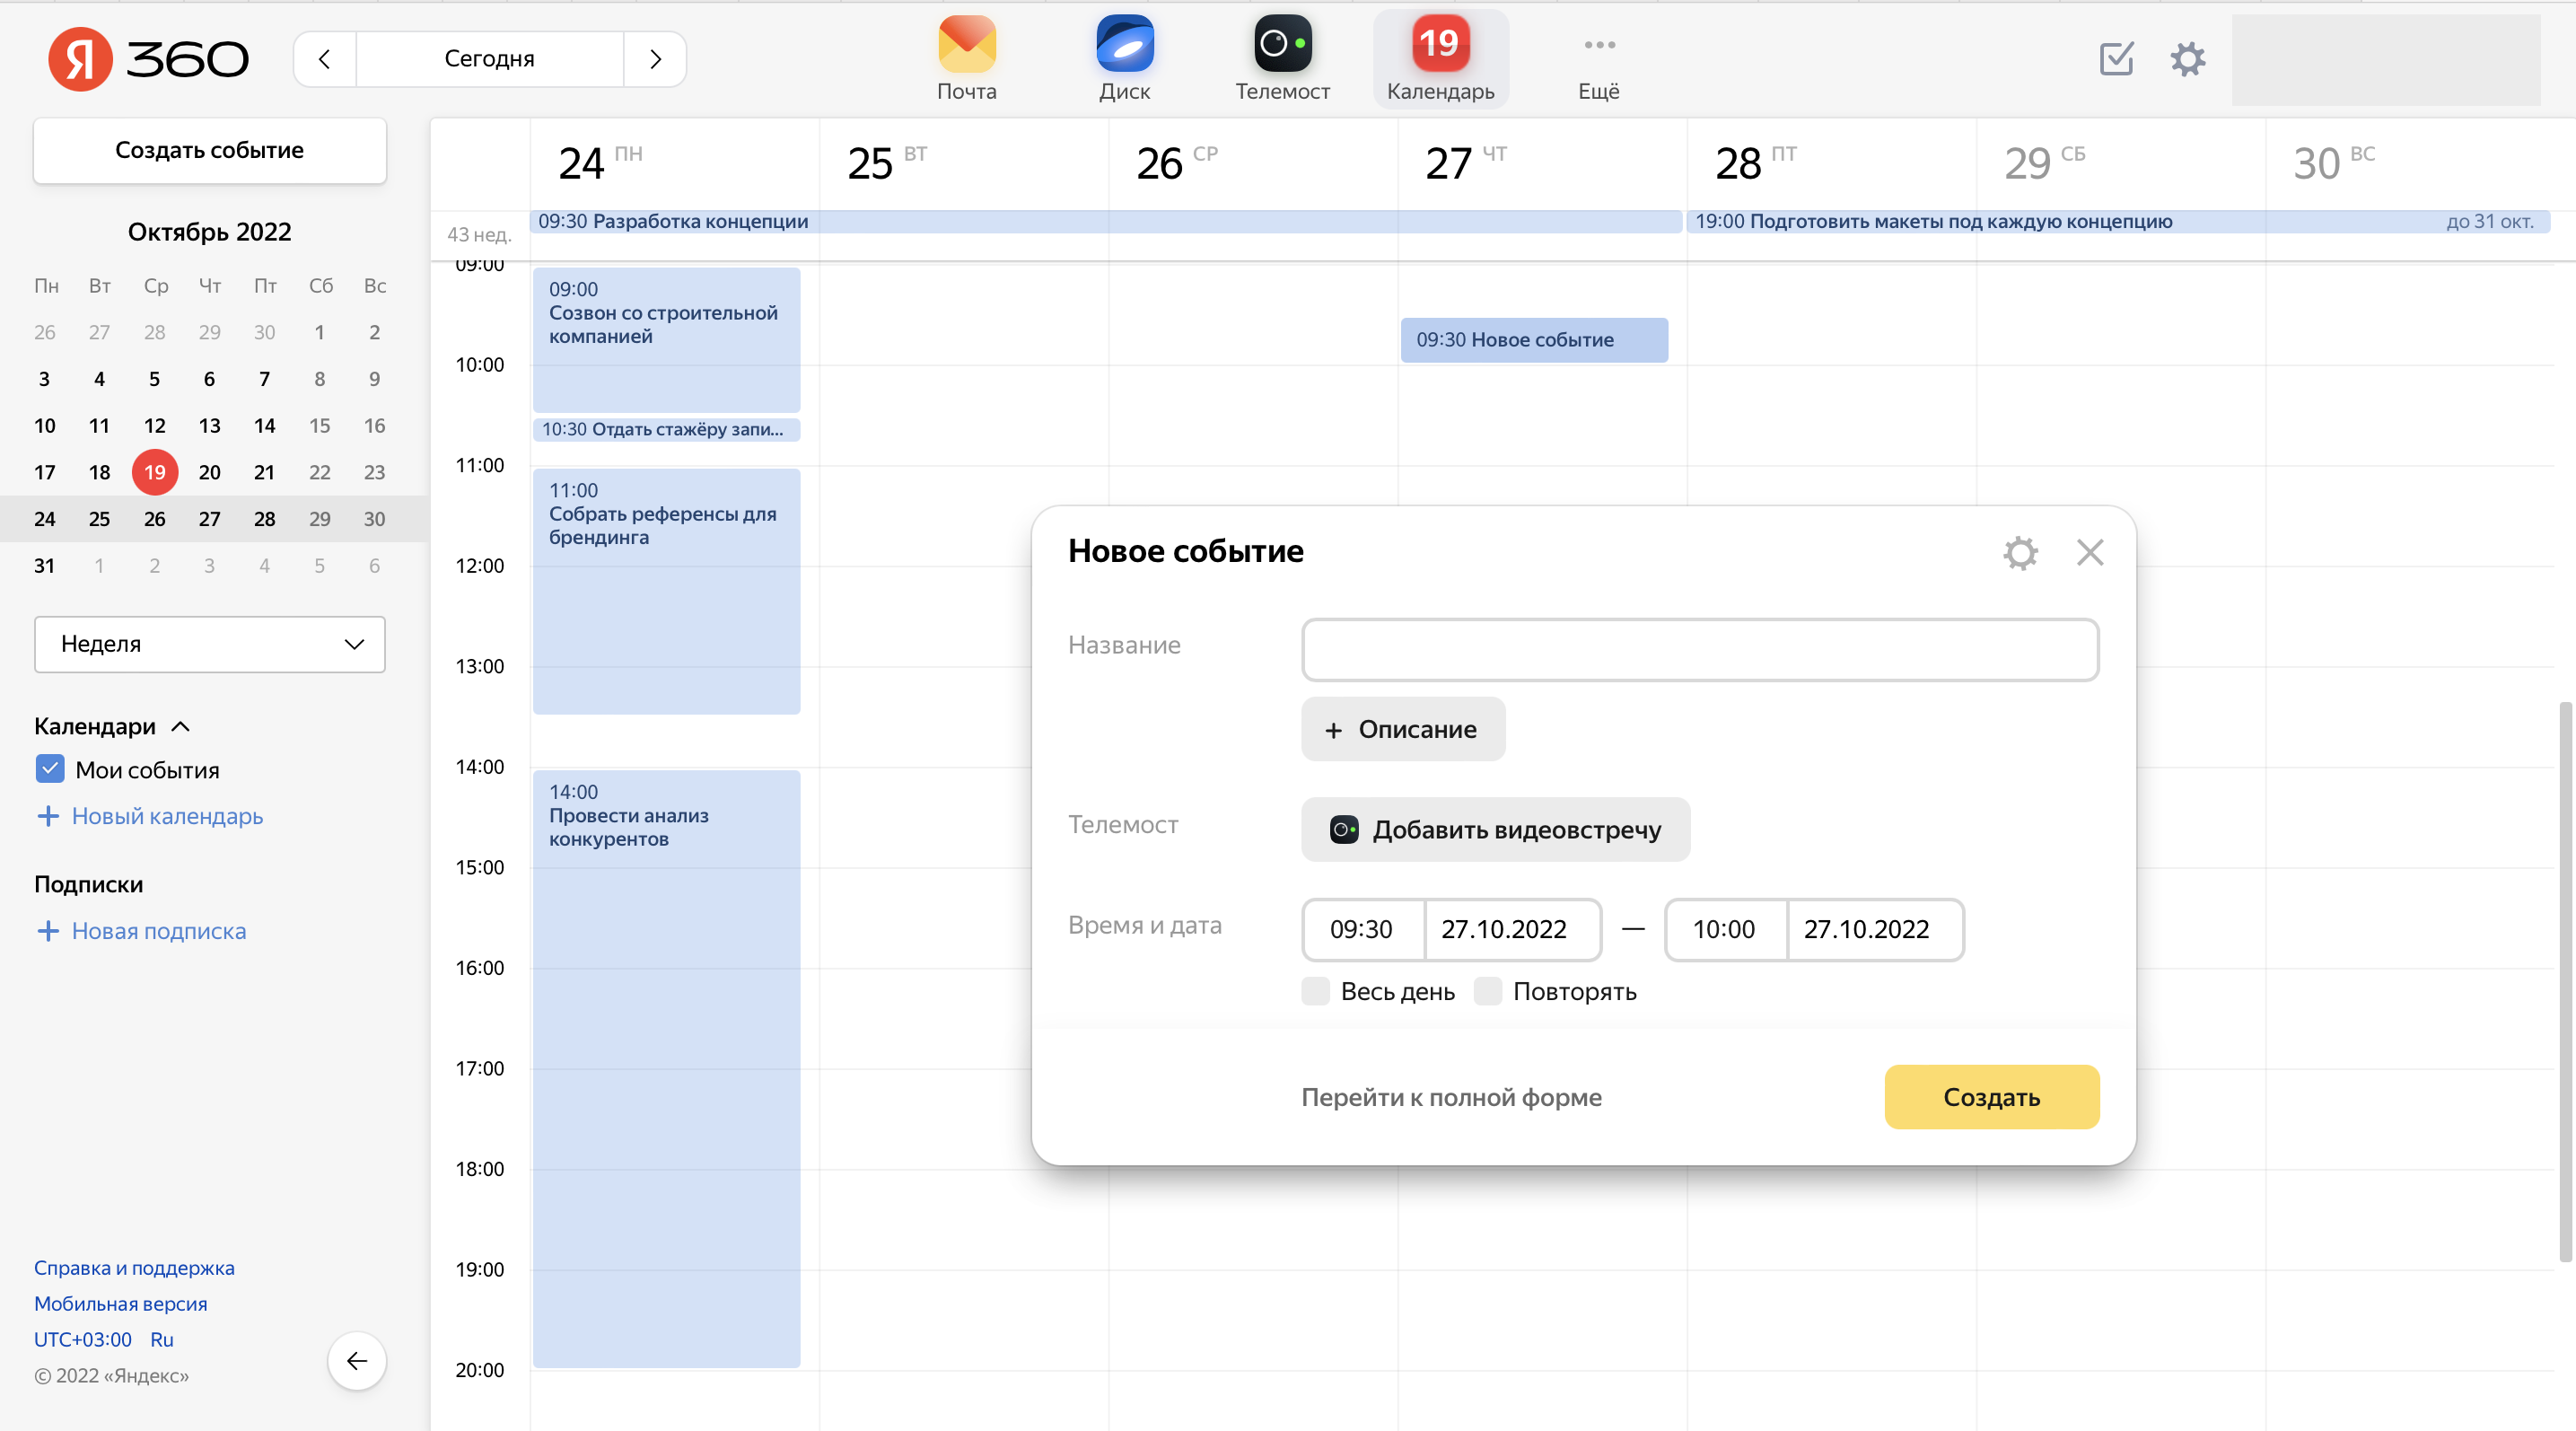
Task: Uncheck the Мои события calendar
Action: (x=50, y=769)
